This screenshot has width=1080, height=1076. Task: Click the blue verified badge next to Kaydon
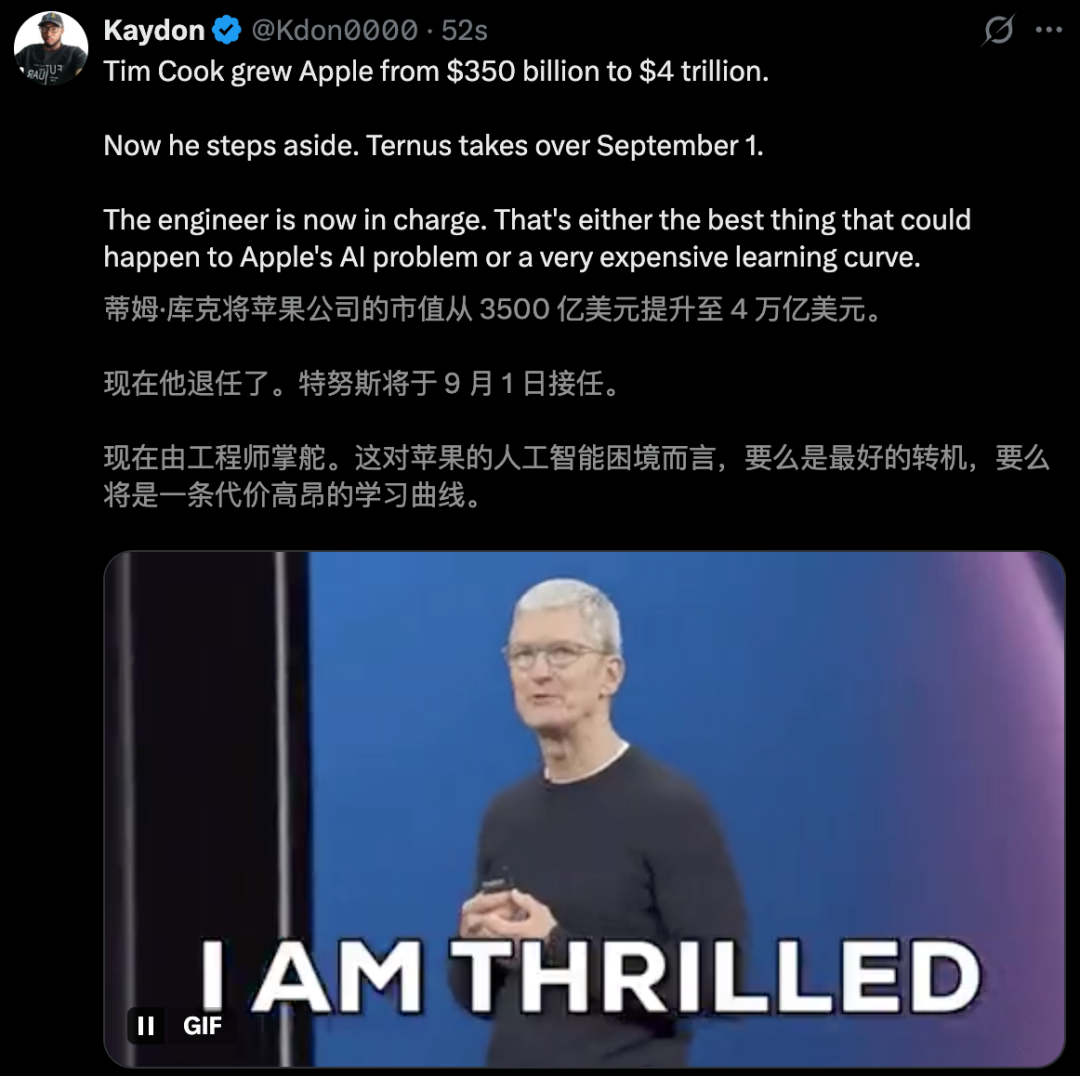tap(227, 30)
